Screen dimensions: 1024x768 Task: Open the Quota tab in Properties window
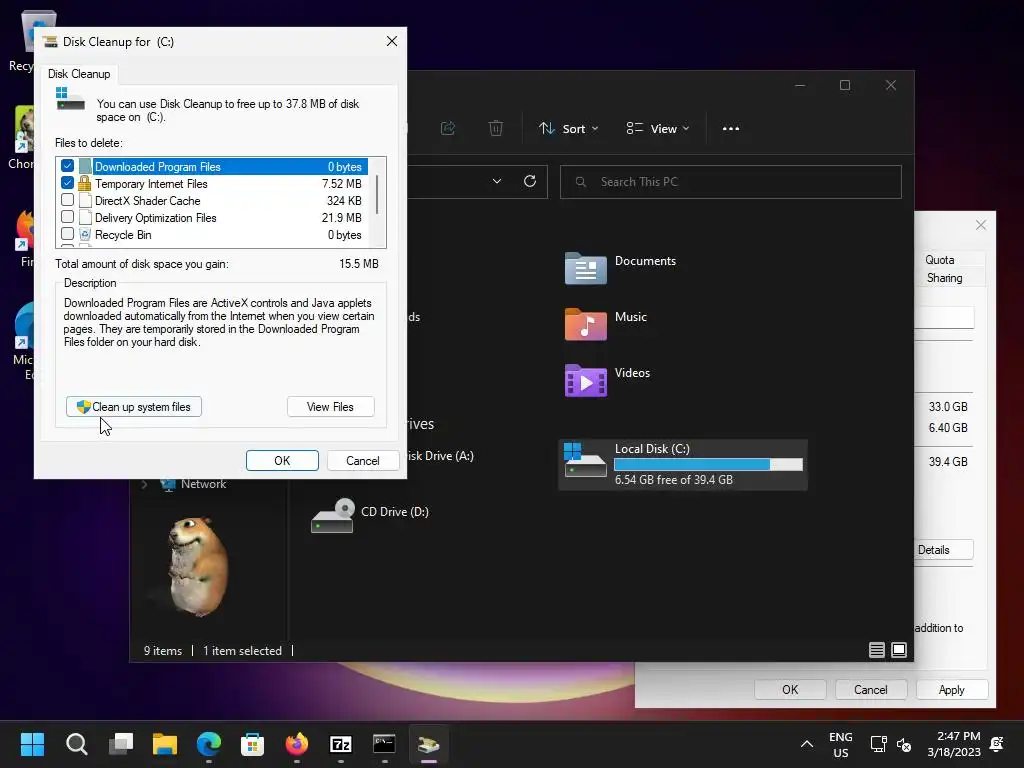[939, 260]
